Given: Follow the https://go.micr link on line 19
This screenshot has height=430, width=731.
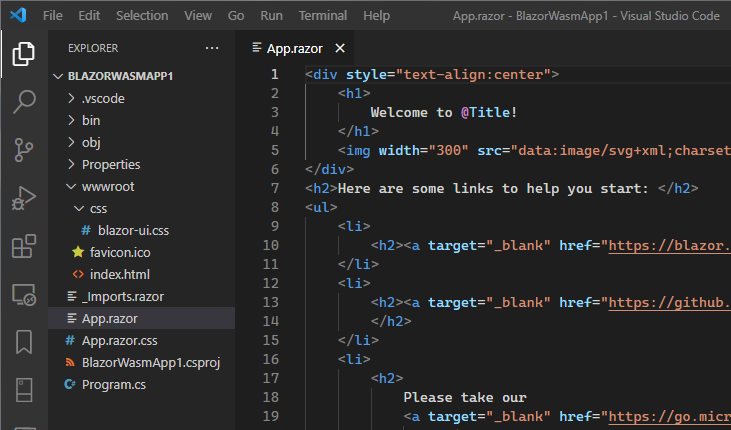Looking at the screenshot, I should (x=669, y=416).
